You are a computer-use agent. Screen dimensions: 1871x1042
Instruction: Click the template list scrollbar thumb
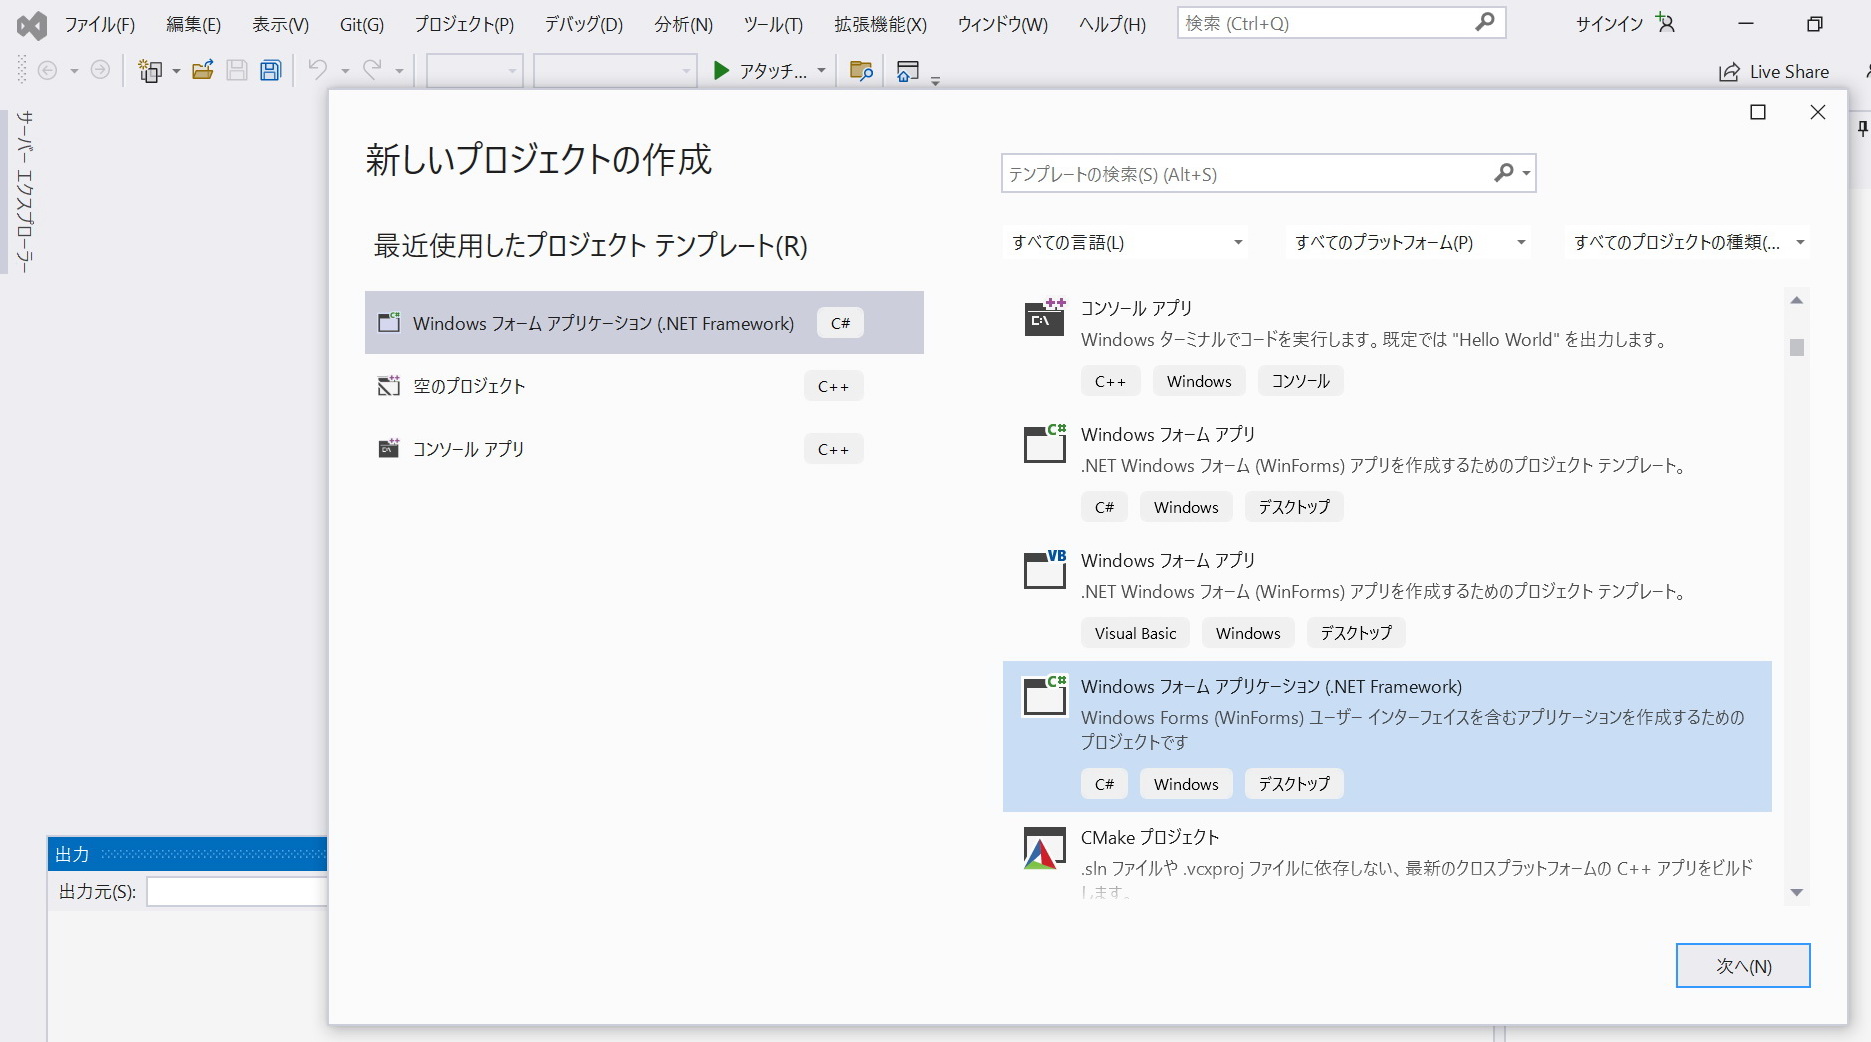click(x=1797, y=347)
